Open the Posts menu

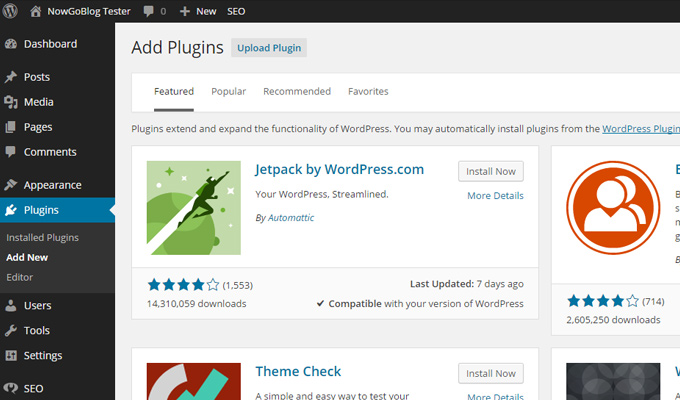click(x=37, y=77)
